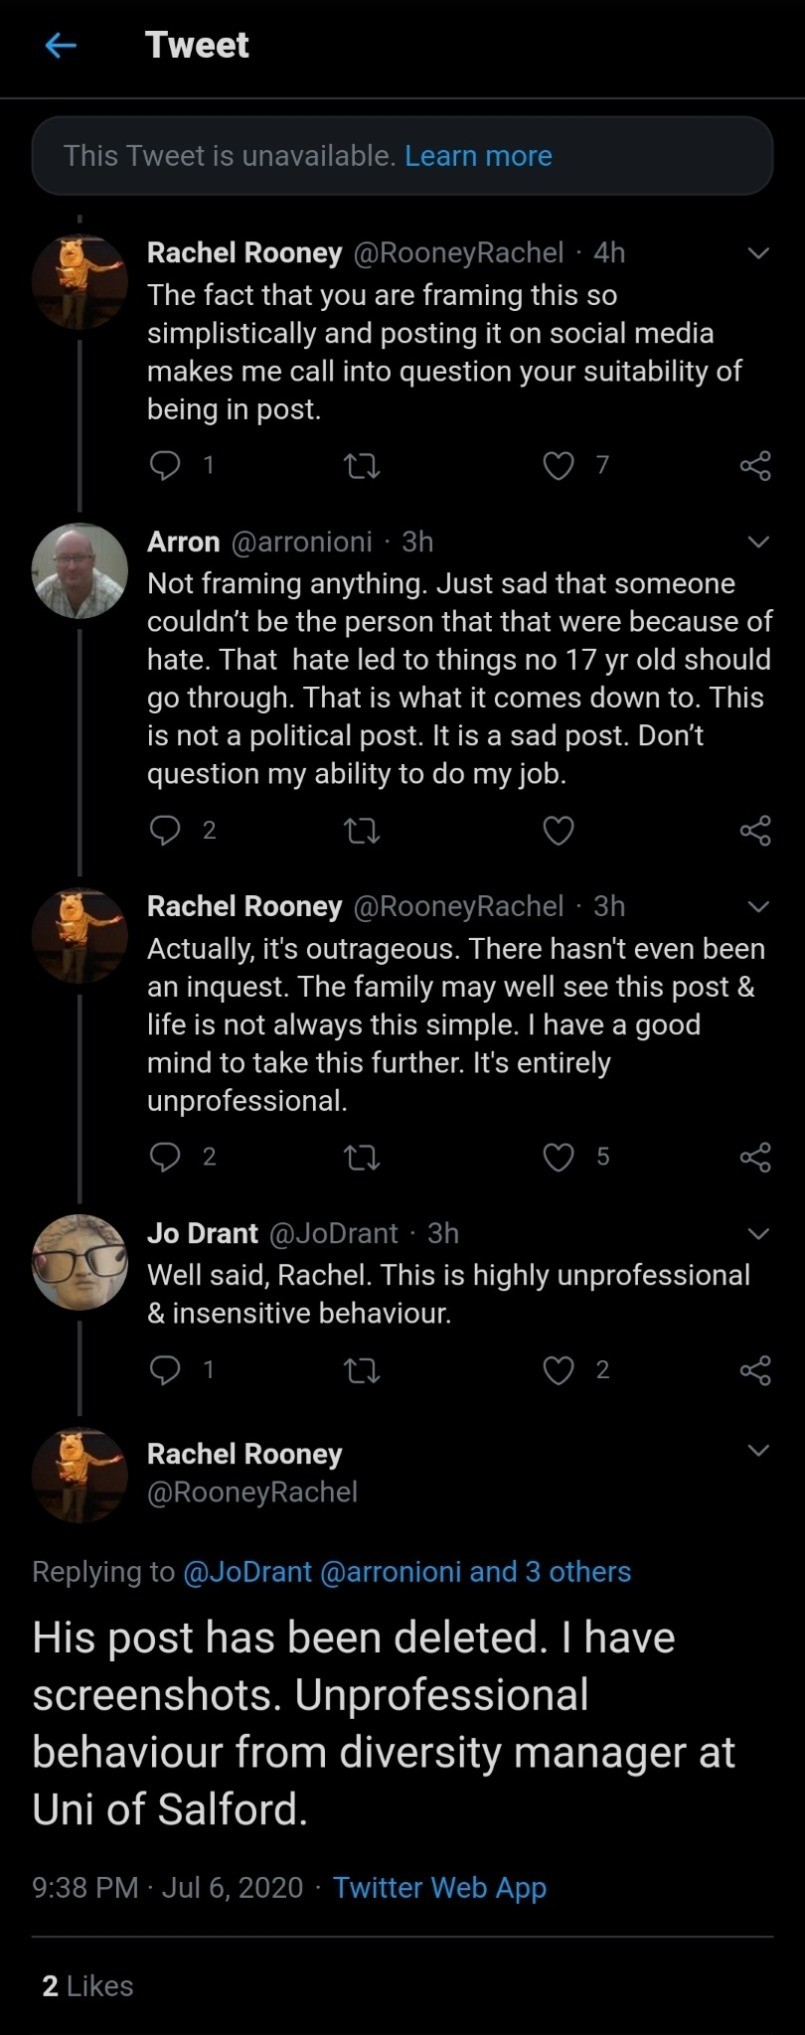Expand options chevron on Jo Drant's tweet
Image resolution: width=805 pixels, height=2035 pixels.
759,1233
